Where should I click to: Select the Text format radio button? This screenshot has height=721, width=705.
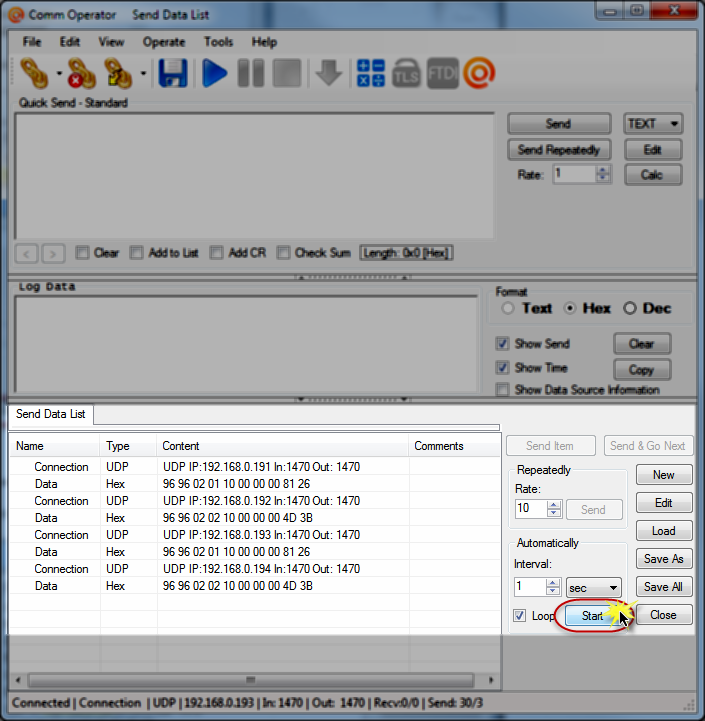(x=508, y=308)
